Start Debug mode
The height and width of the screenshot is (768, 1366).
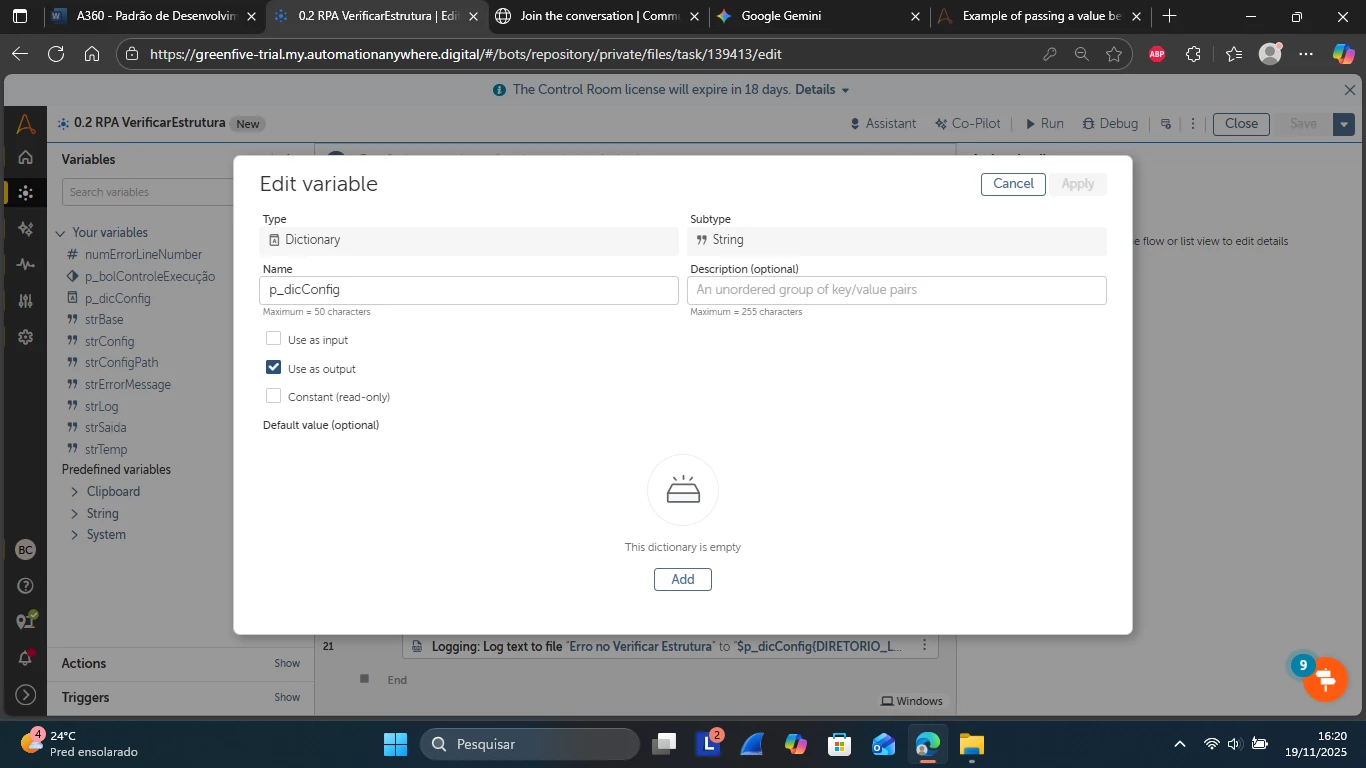coord(1110,124)
